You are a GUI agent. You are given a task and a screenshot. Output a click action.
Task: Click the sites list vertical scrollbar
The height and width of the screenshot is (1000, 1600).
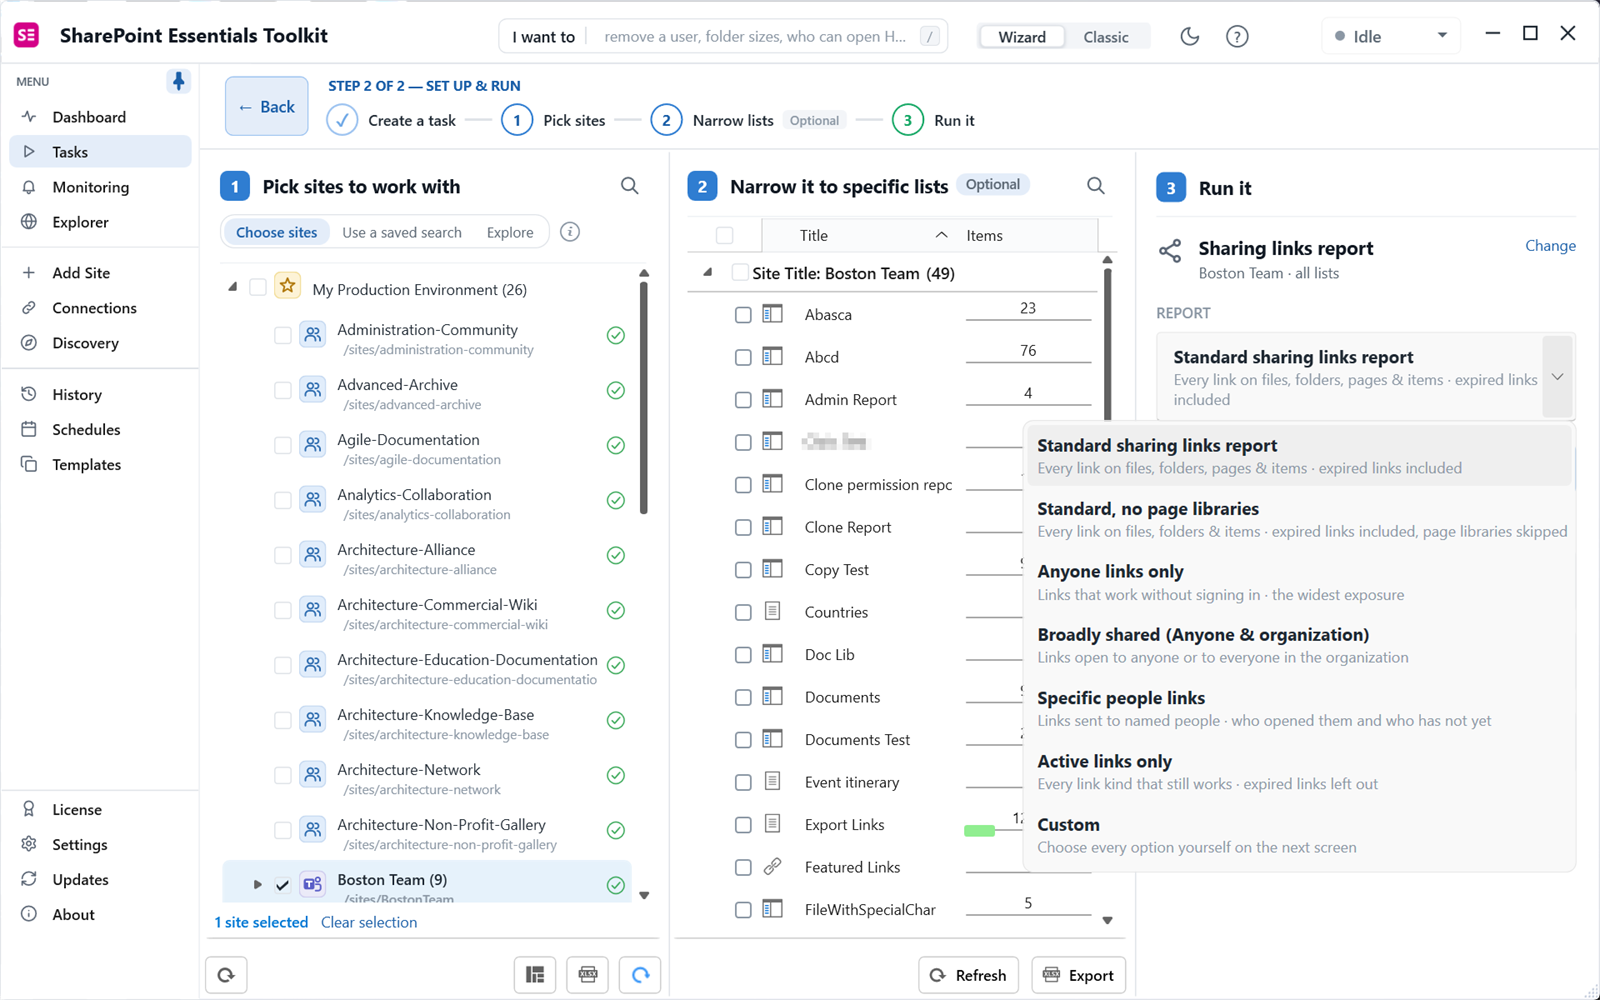tap(644, 399)
